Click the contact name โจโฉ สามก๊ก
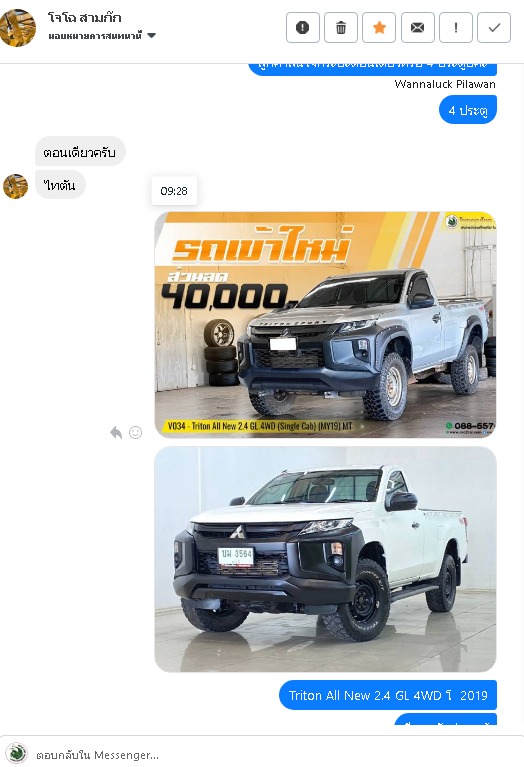 tap(85, 18)
